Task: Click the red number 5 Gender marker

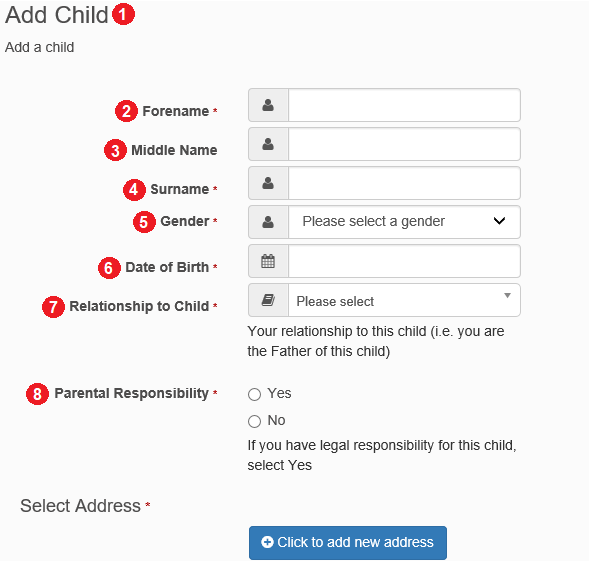Action: (x=144, y=222)
